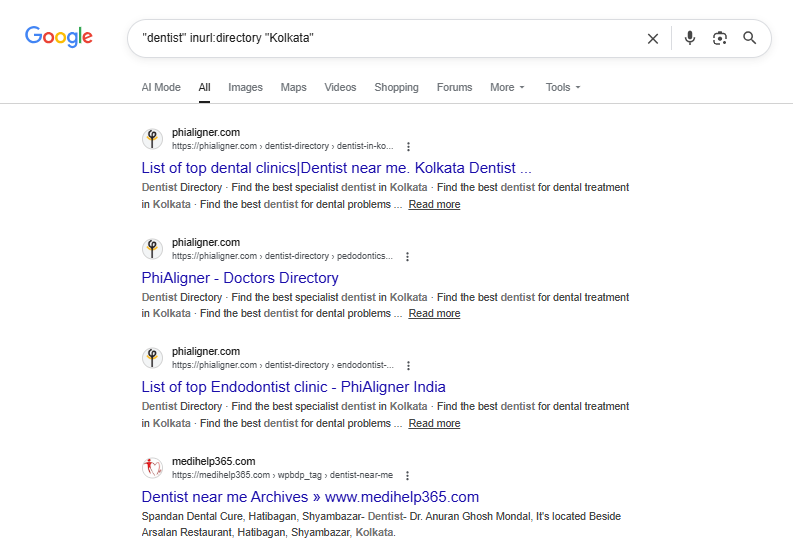Image resolution: width=793 pixels, height=557 pixels.
Task: Click the magnifying glass search icon
Action: click(750, 38)
